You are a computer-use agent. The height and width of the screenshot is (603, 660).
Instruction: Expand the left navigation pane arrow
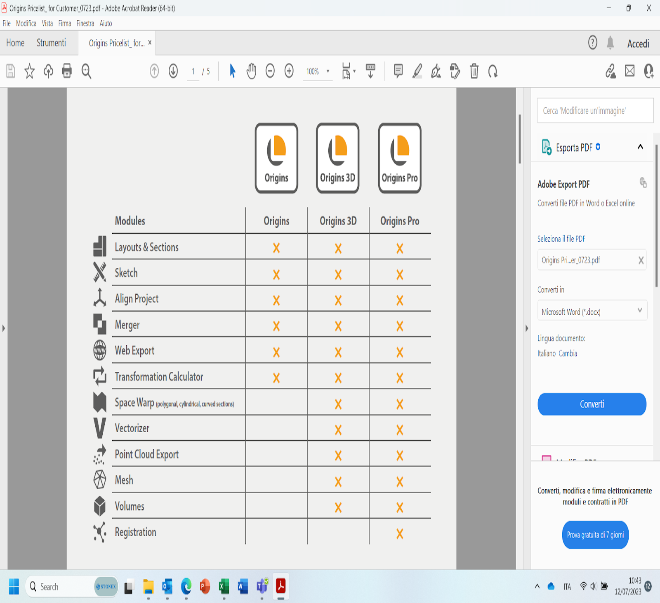[3, 328]
